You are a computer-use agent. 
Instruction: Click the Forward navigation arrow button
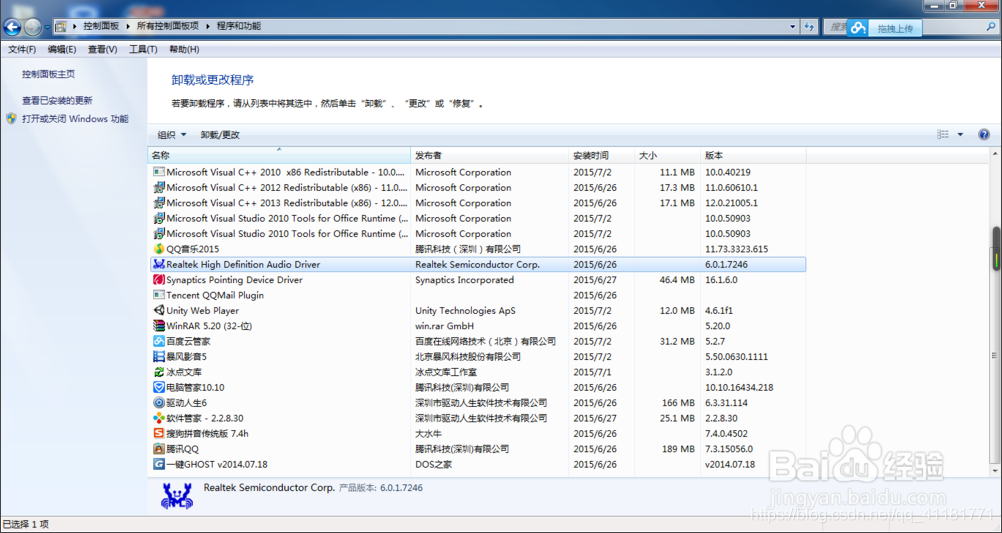33,27
